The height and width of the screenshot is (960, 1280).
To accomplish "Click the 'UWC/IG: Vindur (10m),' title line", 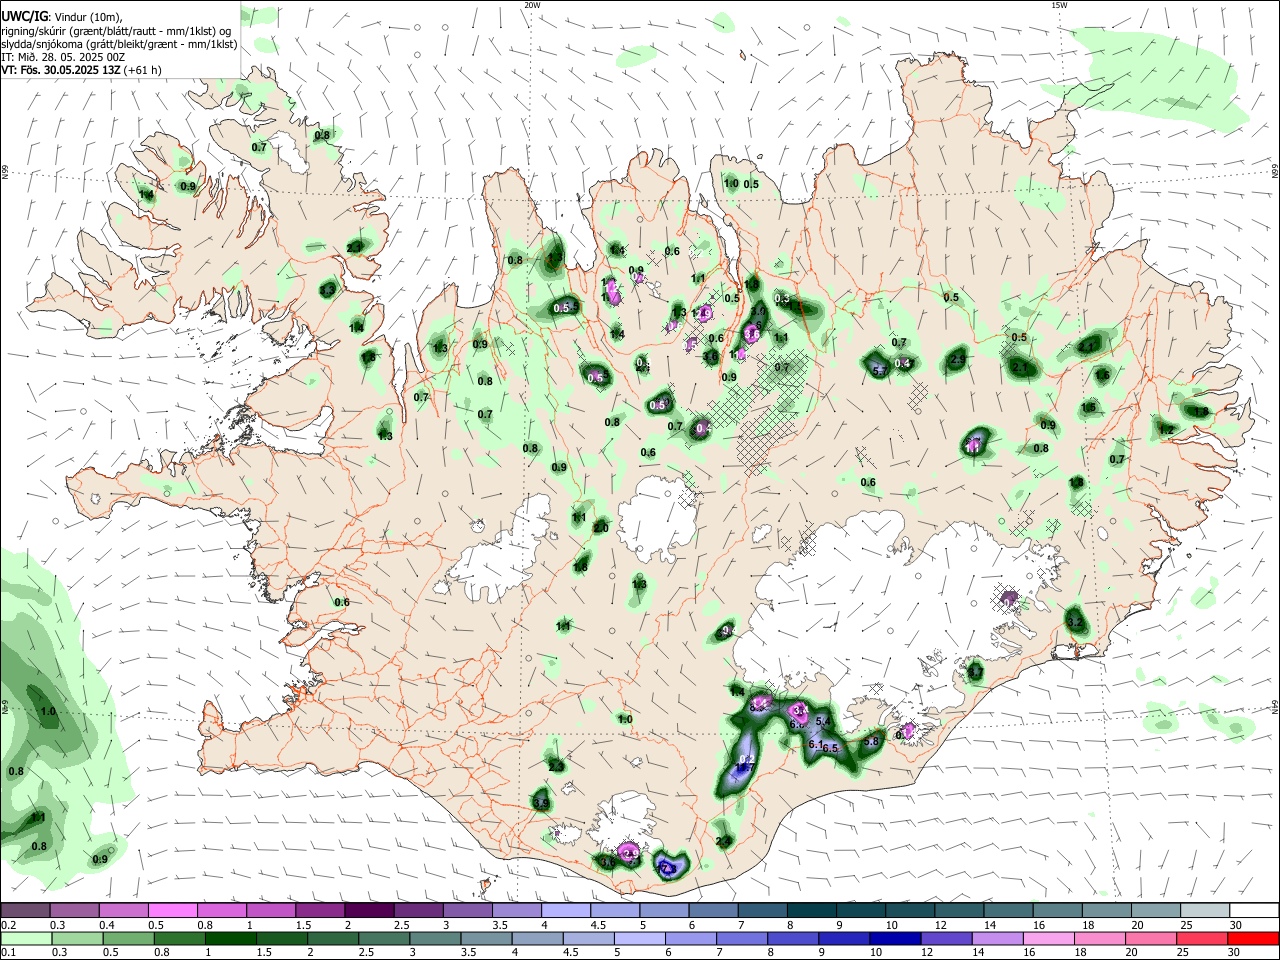I will (62, 17).
